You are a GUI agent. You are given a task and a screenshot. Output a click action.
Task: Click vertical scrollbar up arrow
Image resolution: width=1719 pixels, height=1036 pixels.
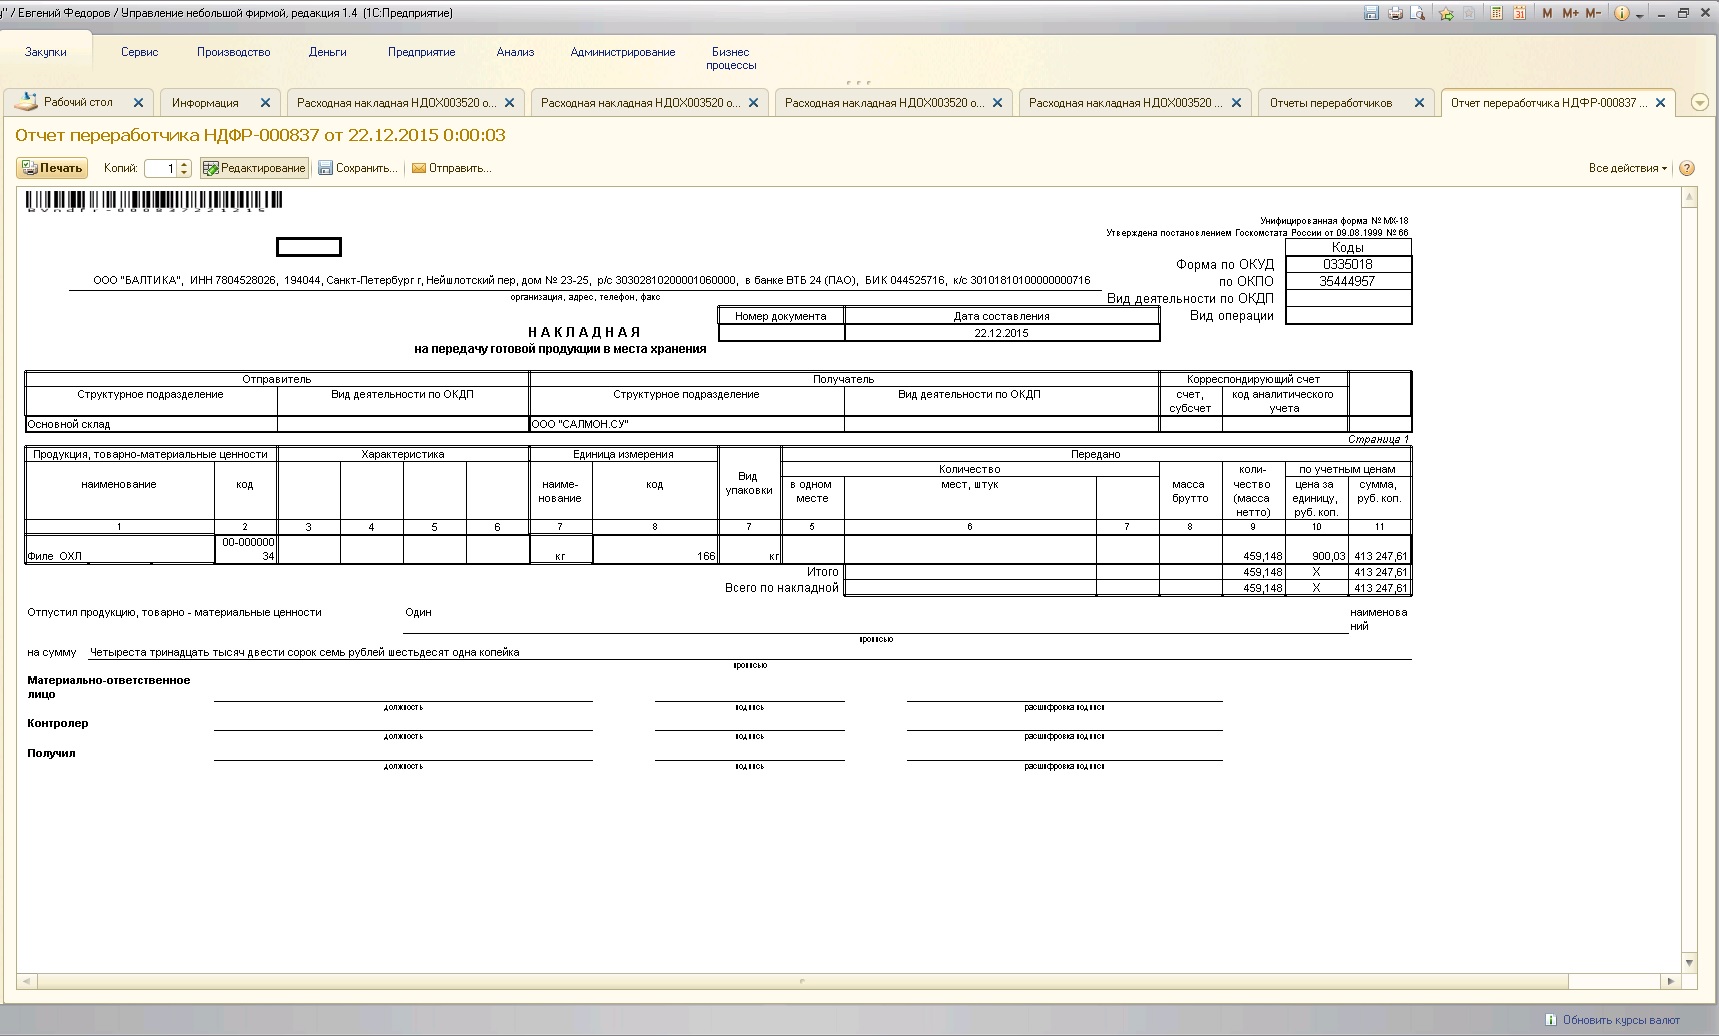pos(1690,197)
